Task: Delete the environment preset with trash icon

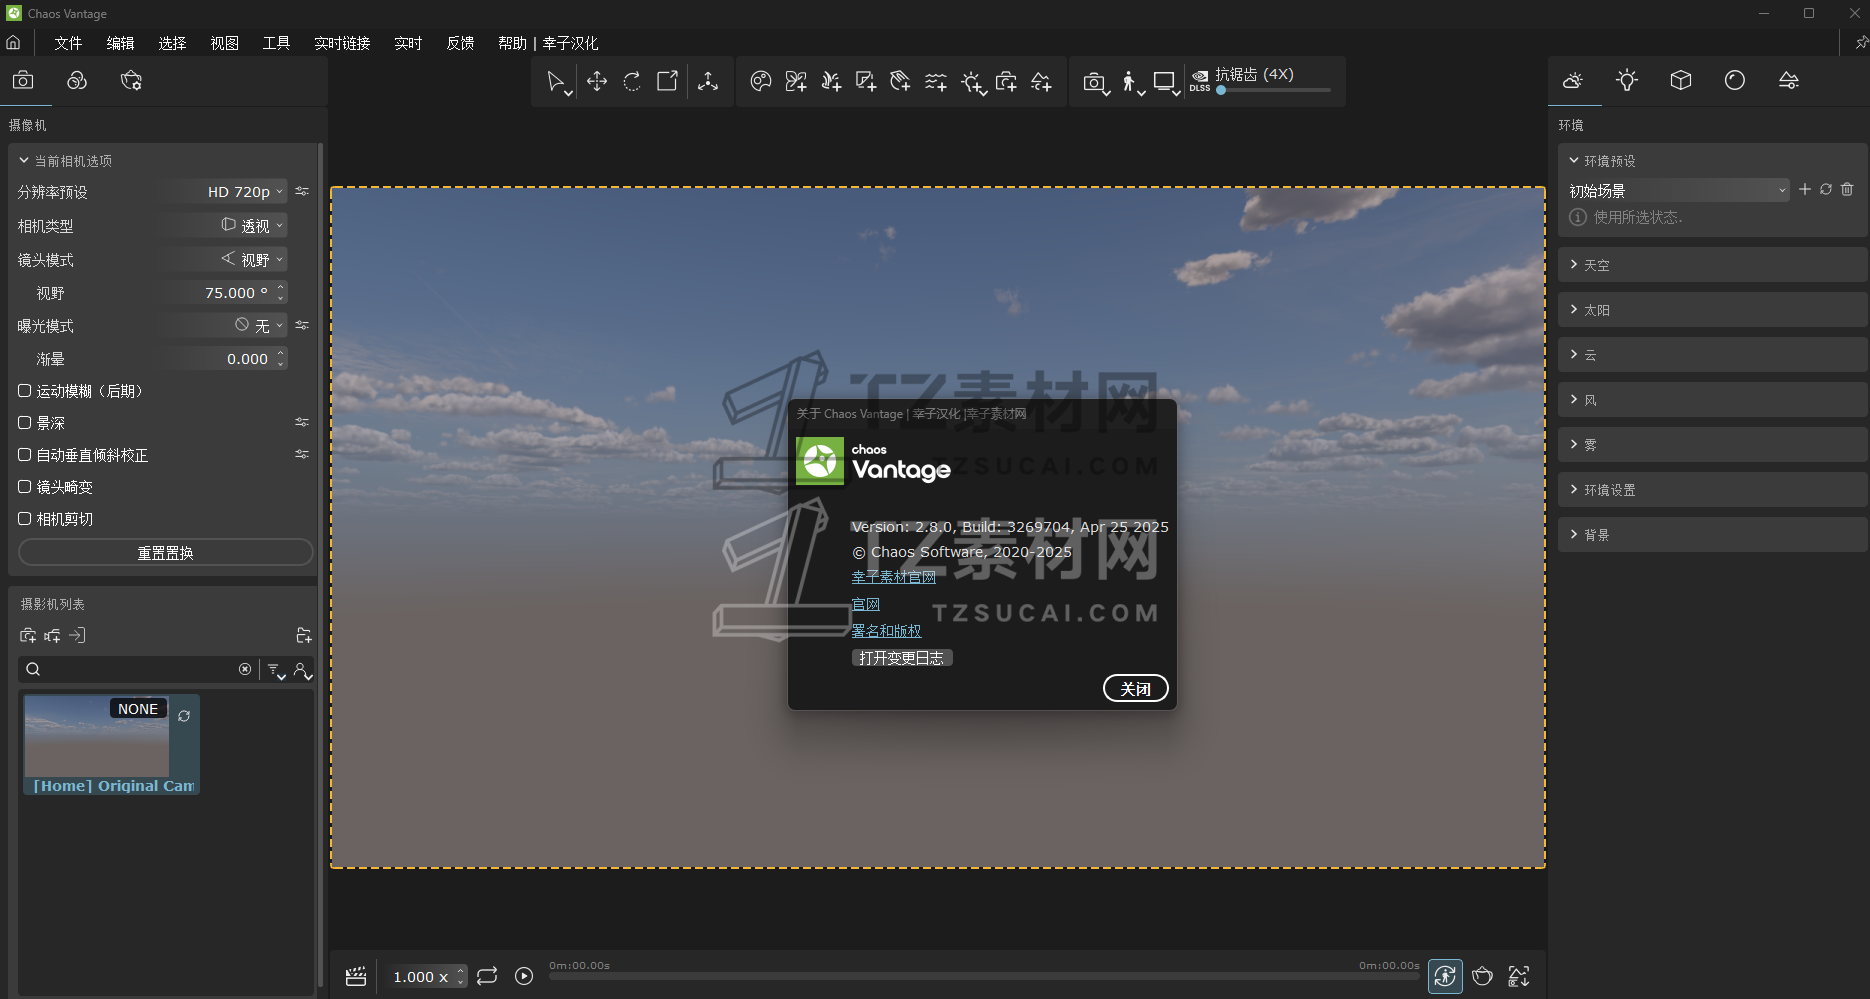Action: (1847, 189)
